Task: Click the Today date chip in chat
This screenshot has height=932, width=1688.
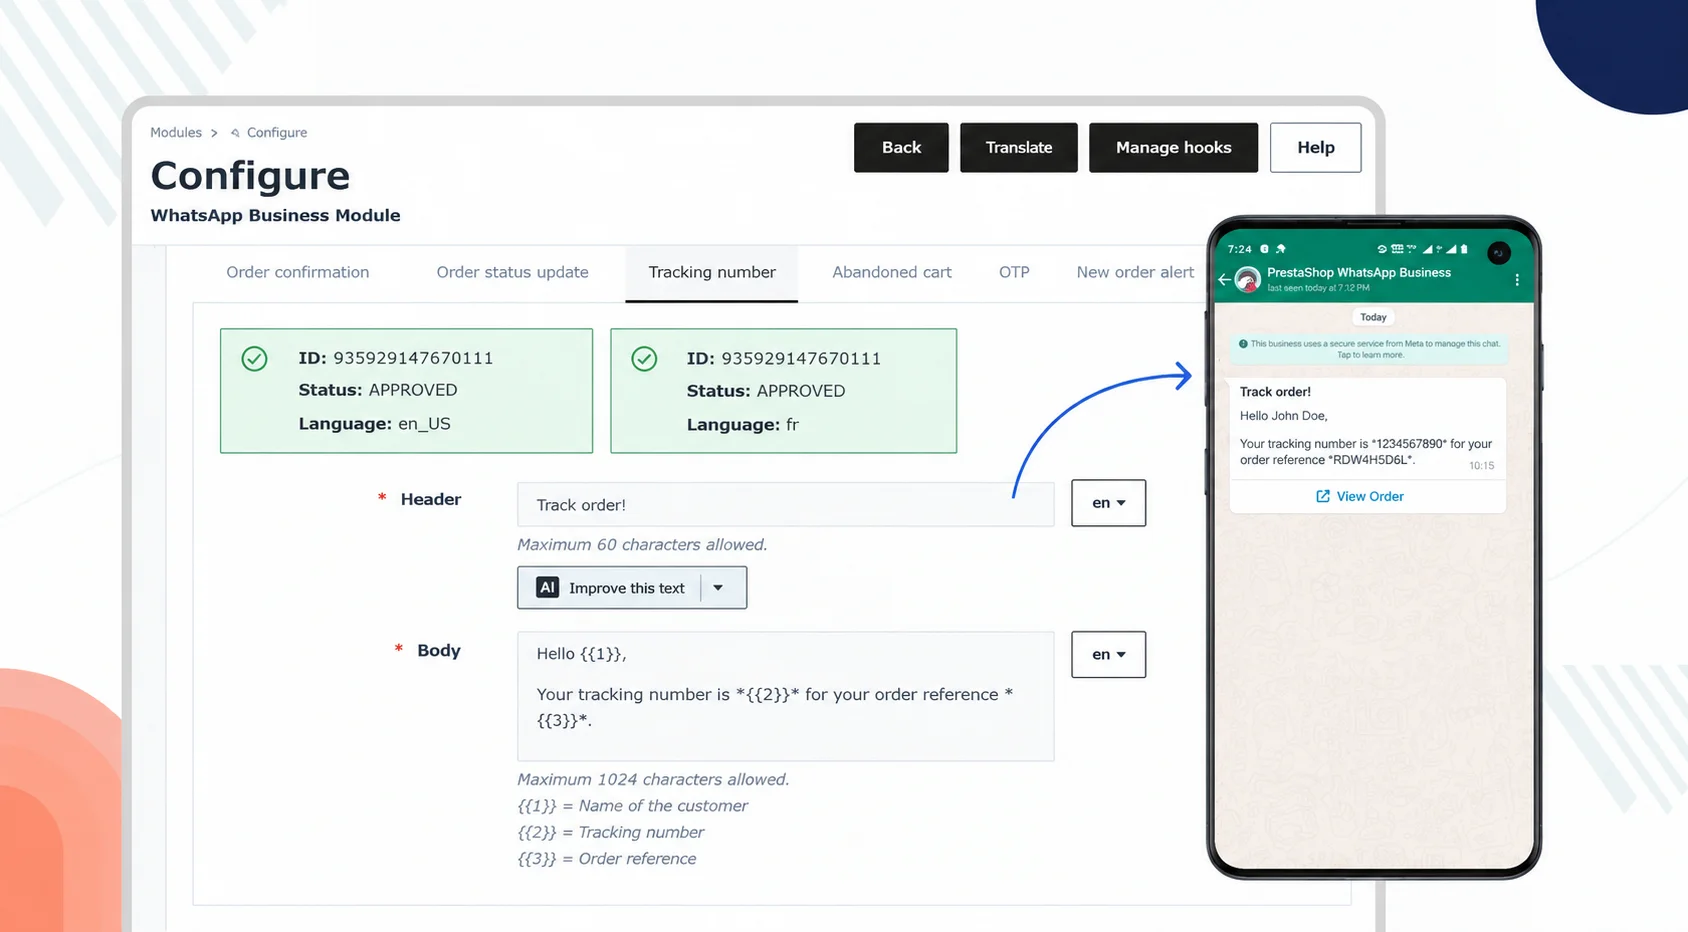Action: 1373,317
